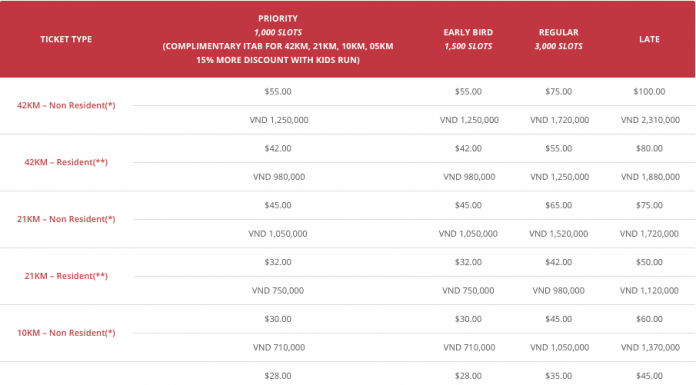Viewport: 696px width, 385px height.
Task: Click the $100.00 late price for 42KM
Action: point(649,91)
